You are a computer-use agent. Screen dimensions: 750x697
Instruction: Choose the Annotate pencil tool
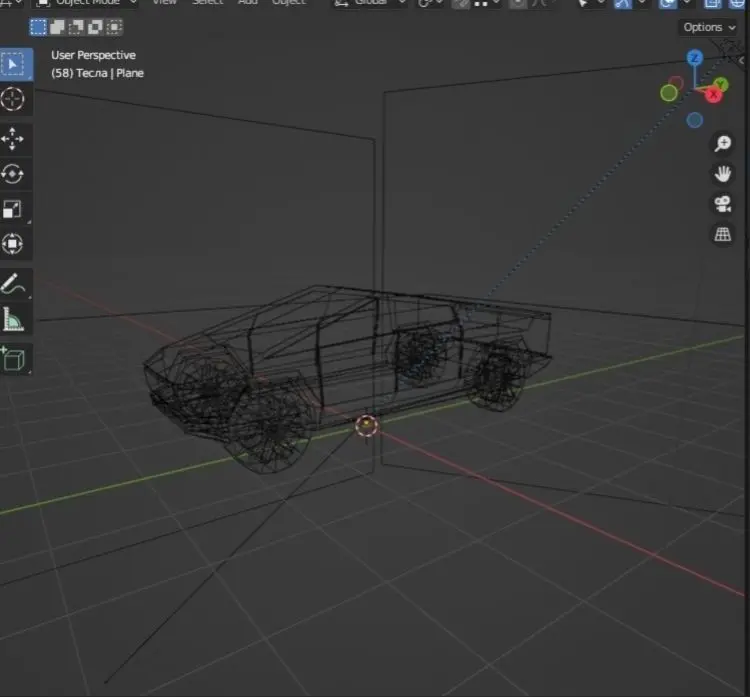13,284
